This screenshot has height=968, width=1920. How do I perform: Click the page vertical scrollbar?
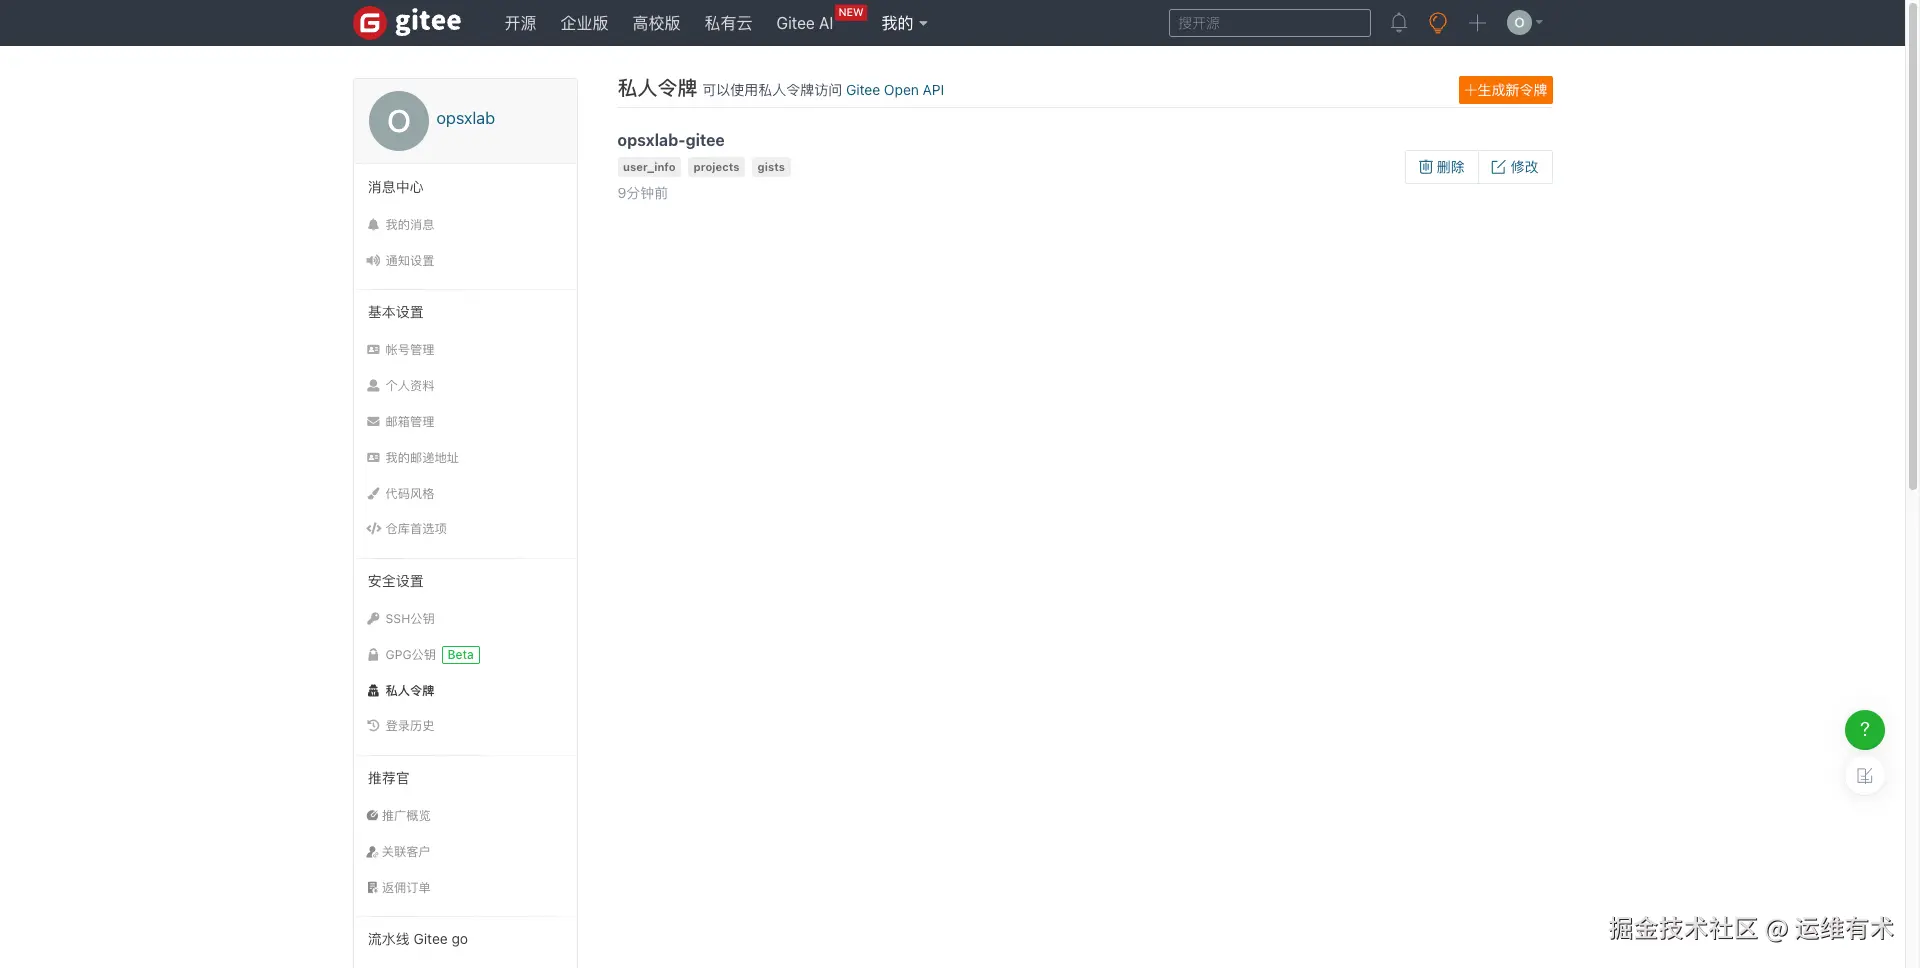[1912, 245]
